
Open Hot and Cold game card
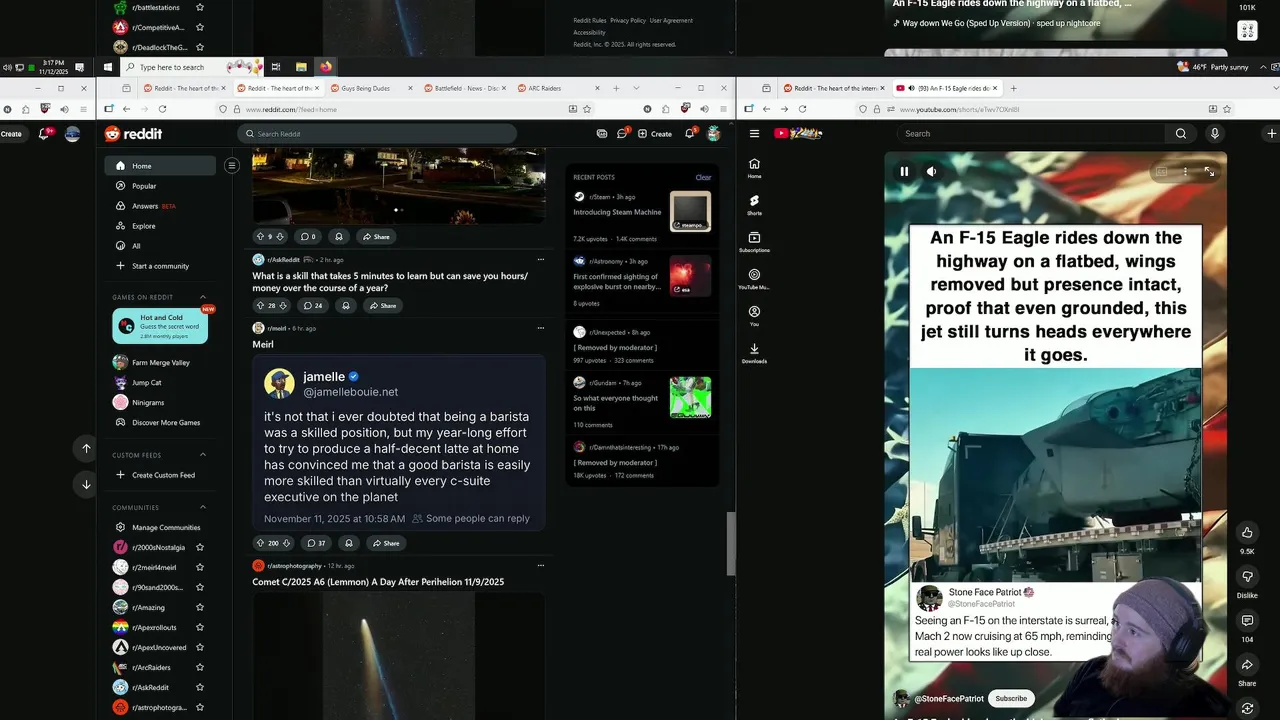tap(160, 326)
